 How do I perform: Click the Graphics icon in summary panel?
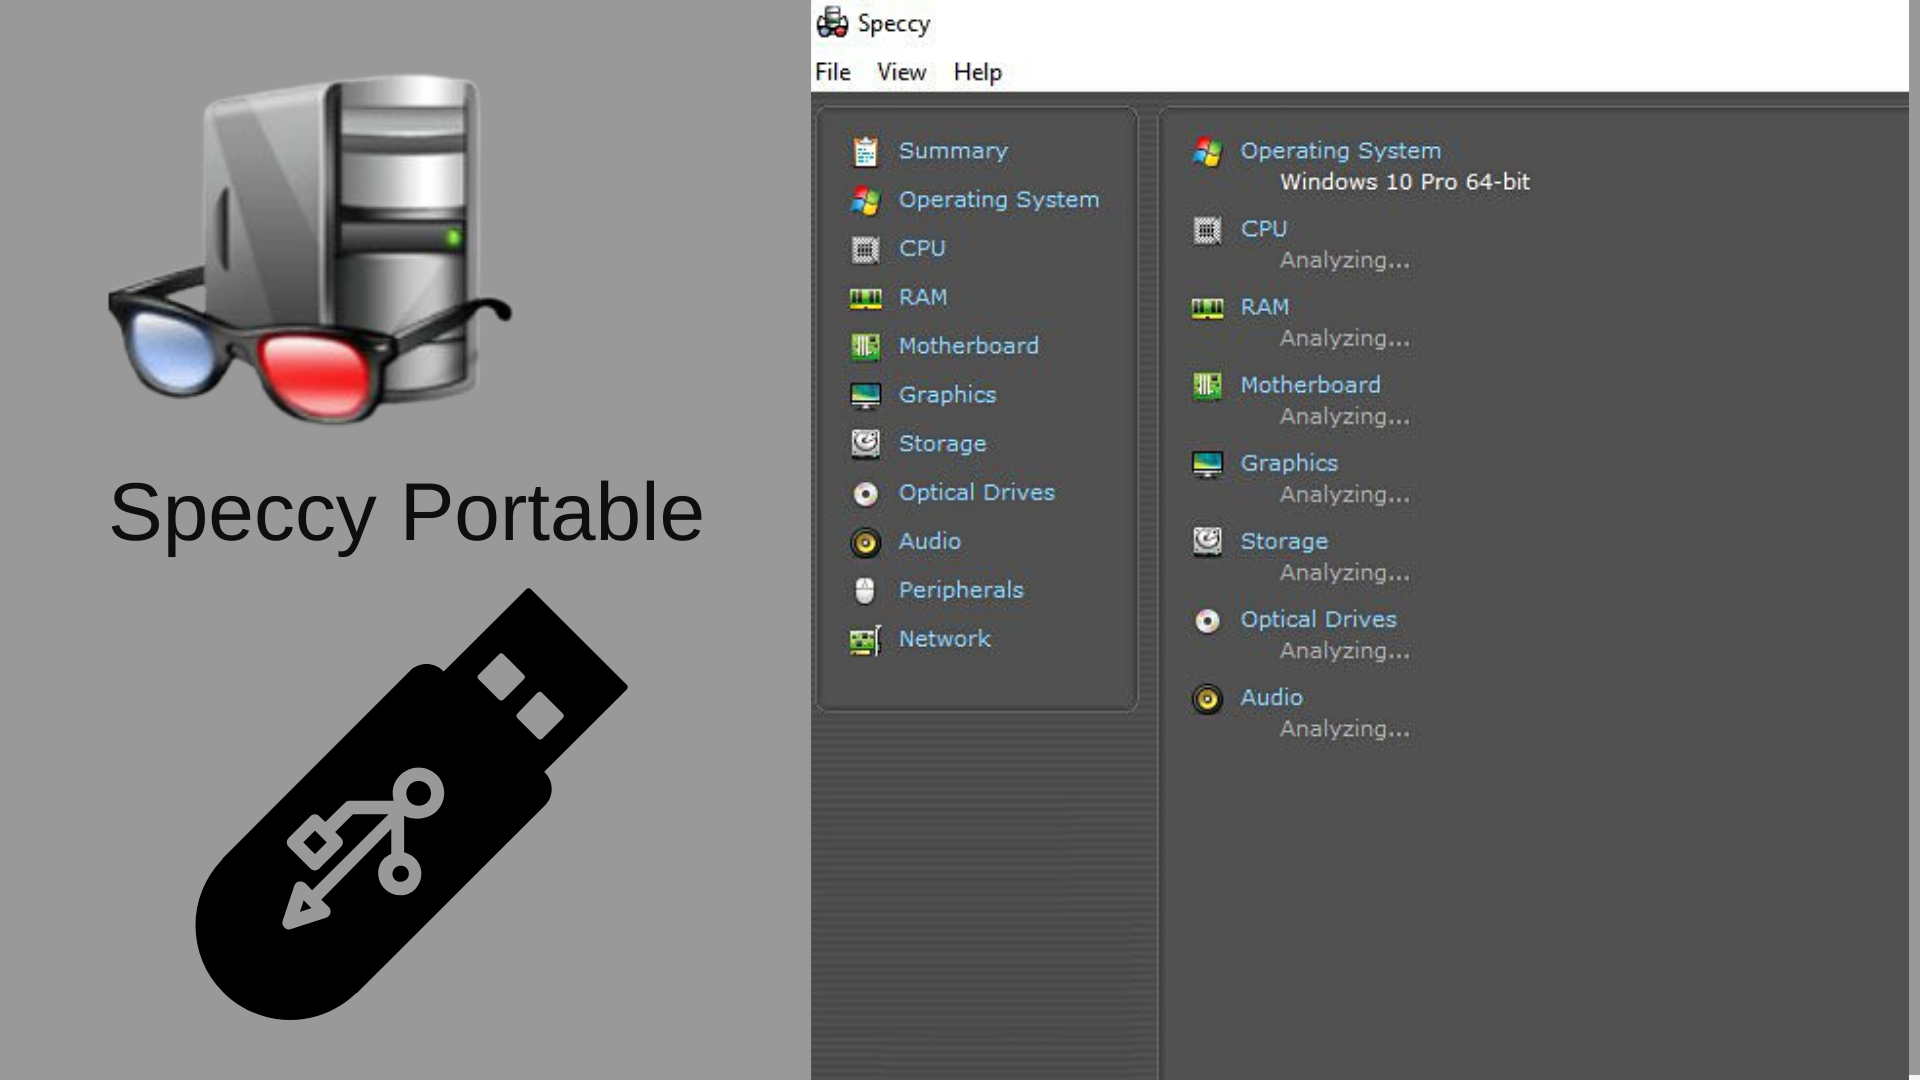(1207, 464)
